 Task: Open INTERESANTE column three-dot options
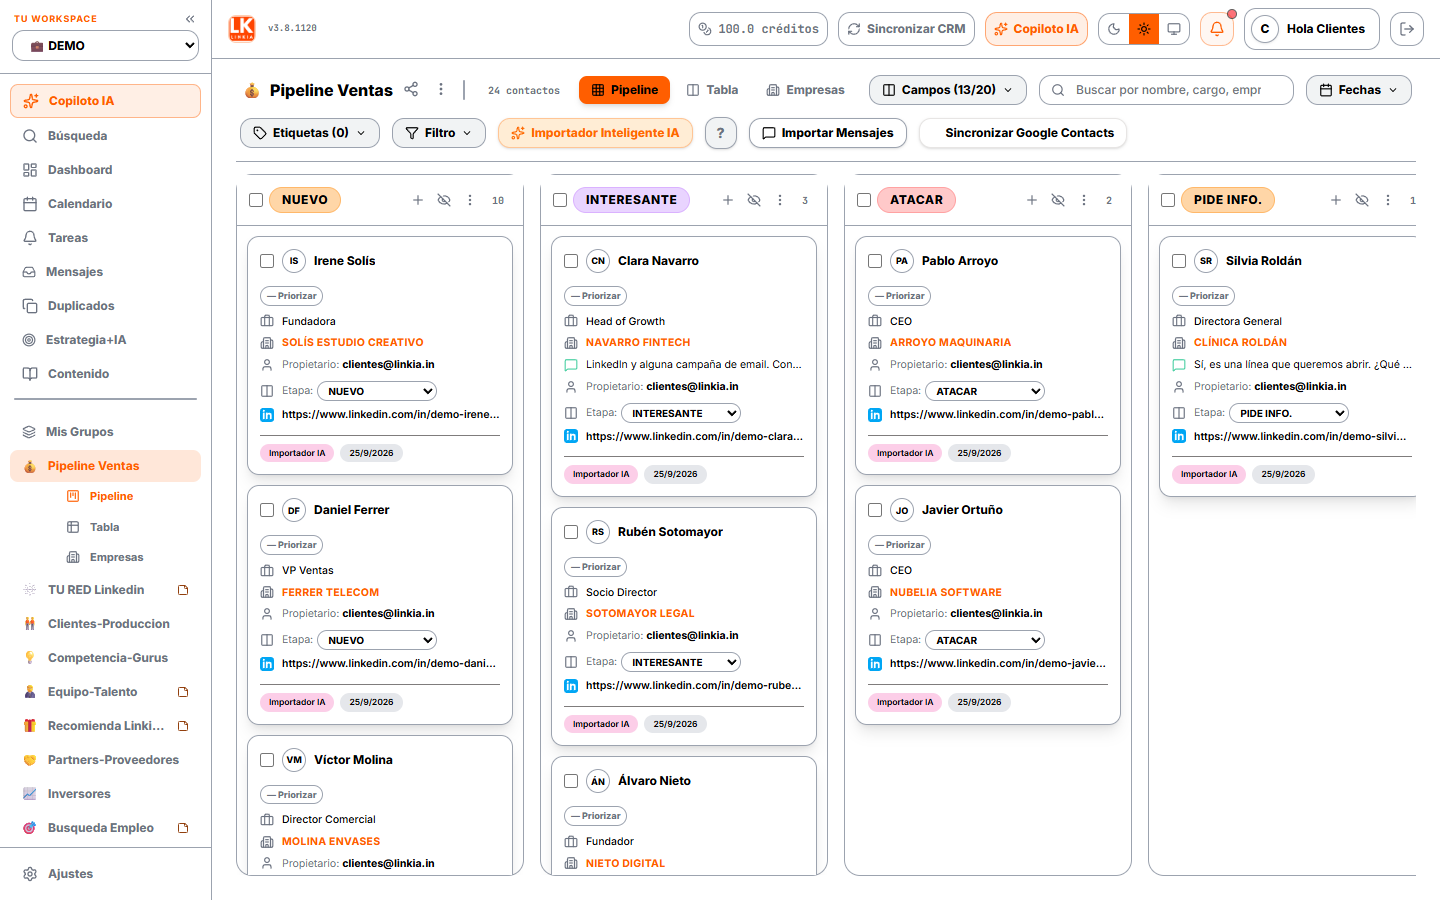pos(780,200)
